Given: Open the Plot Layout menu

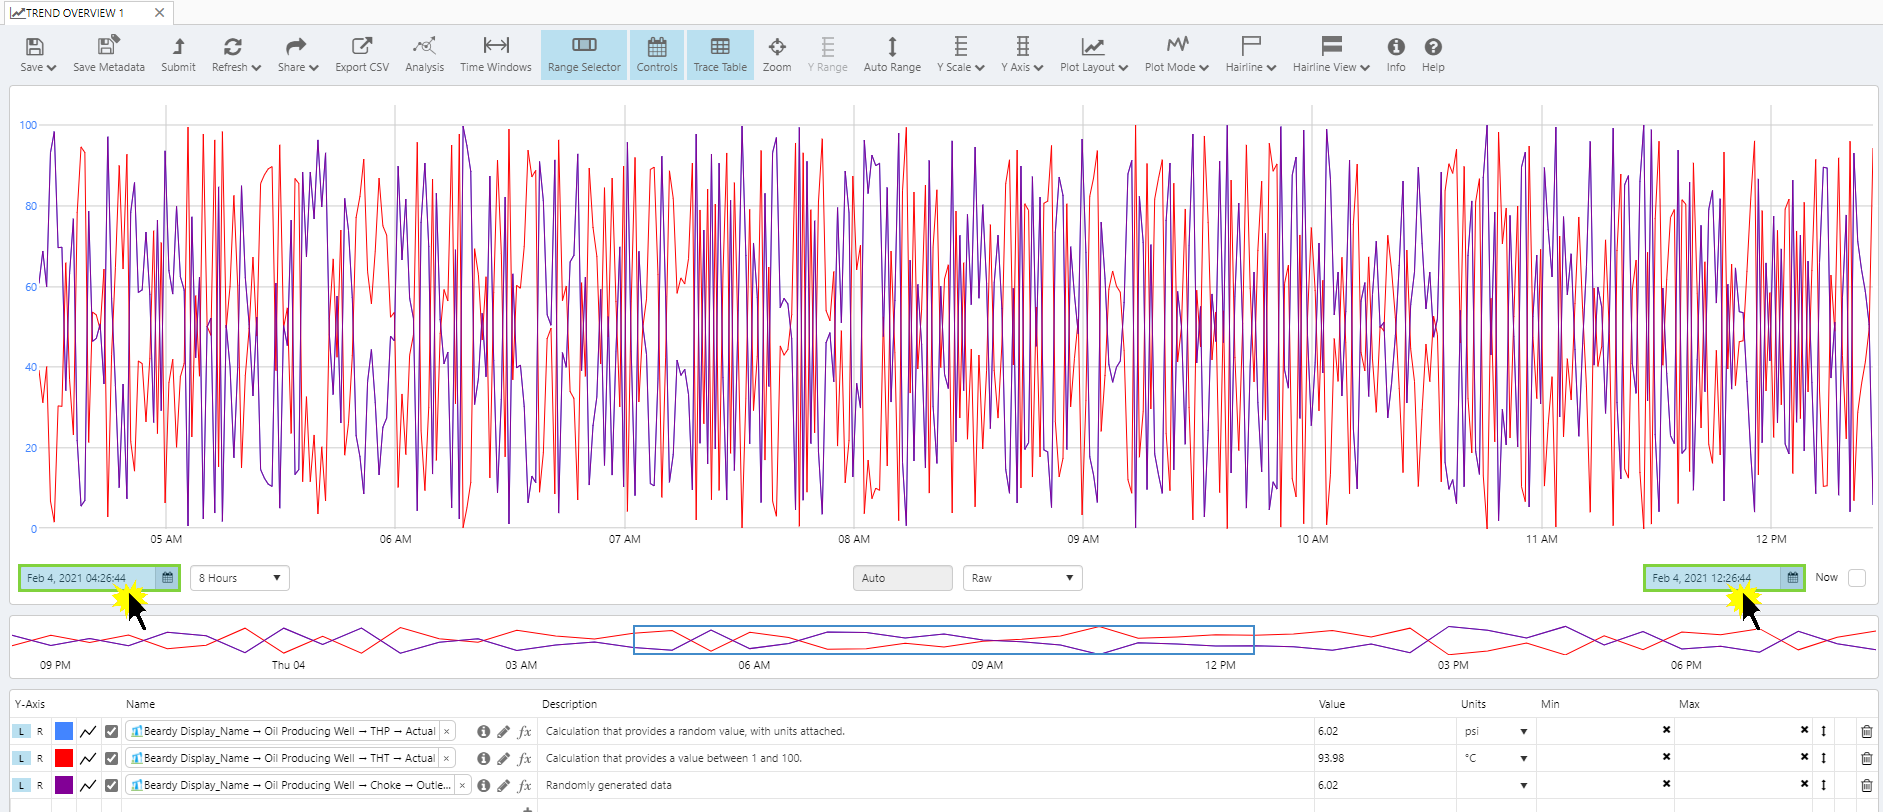Looking at the screenshot, I should 1093,54.
